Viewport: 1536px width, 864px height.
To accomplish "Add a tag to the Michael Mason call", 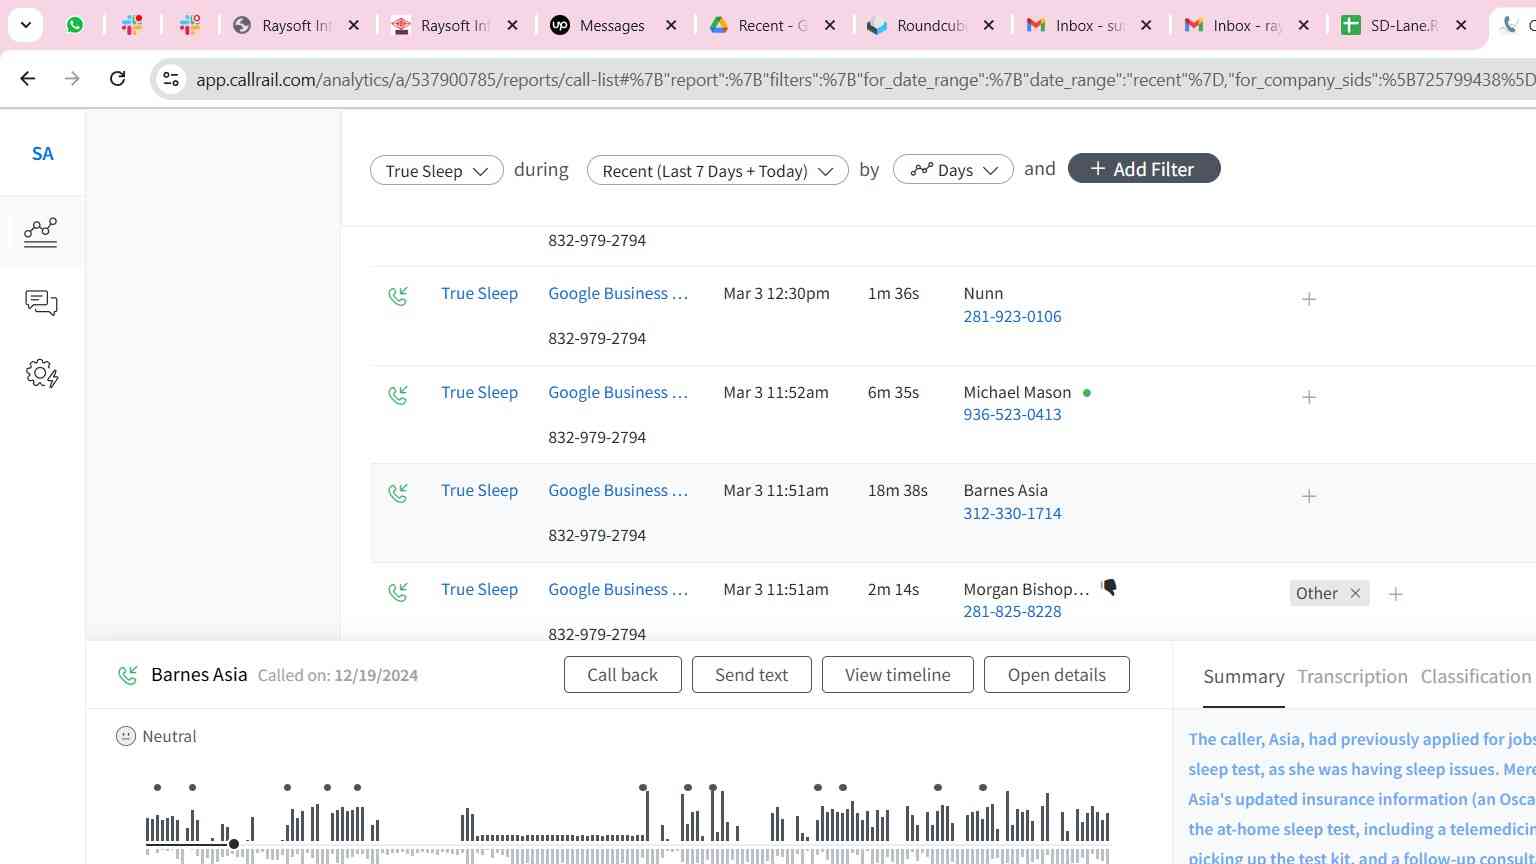I will 1309,397.
